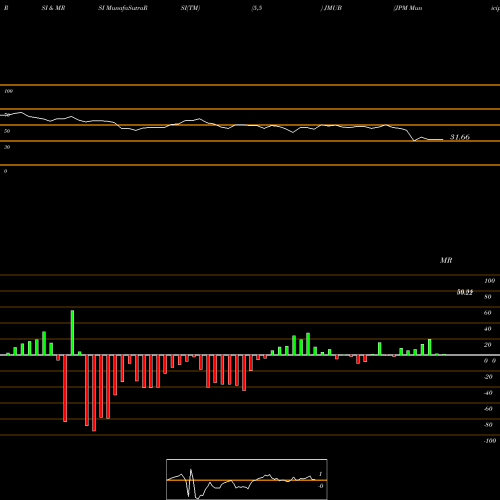Click the '-80' label on MR axis

(x=488, y=425)
